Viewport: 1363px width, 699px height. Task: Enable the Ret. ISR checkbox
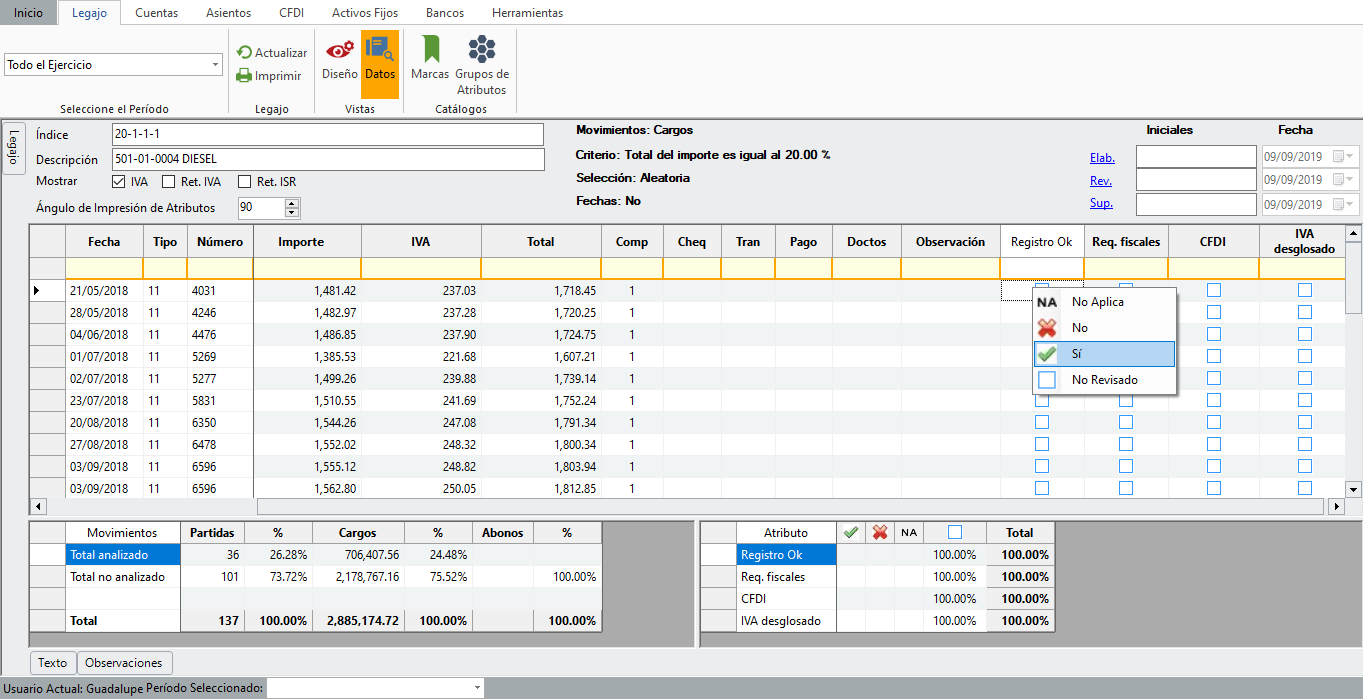click(245, 182)
